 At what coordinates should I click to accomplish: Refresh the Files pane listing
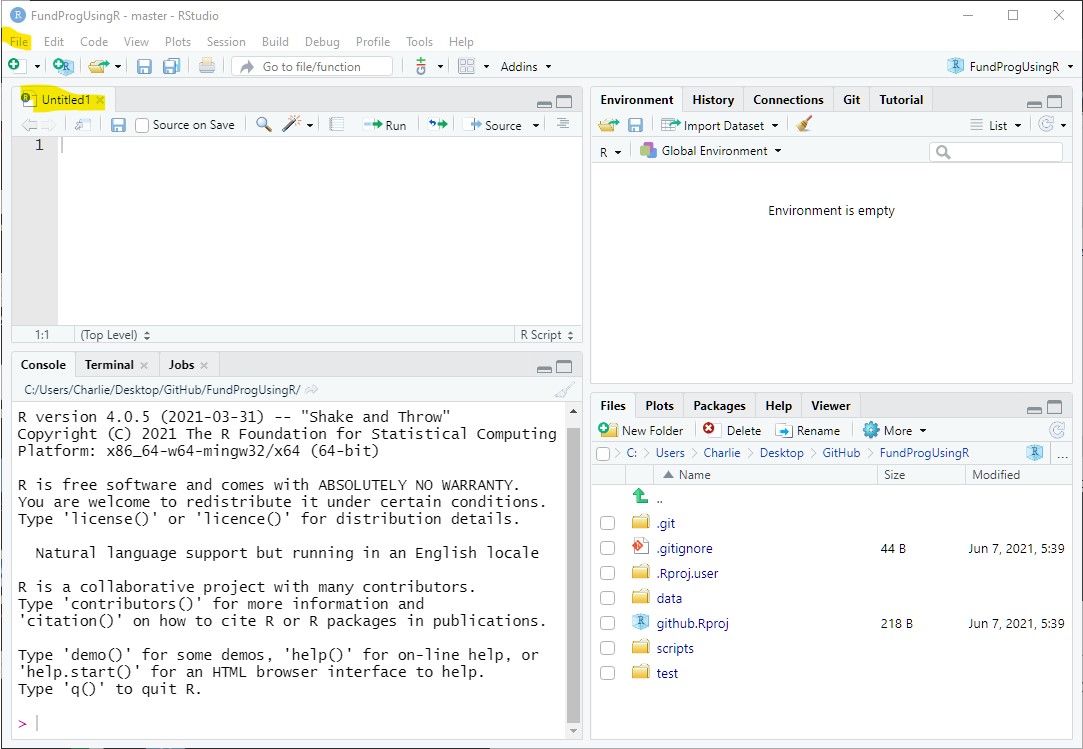click(1057, 430)
